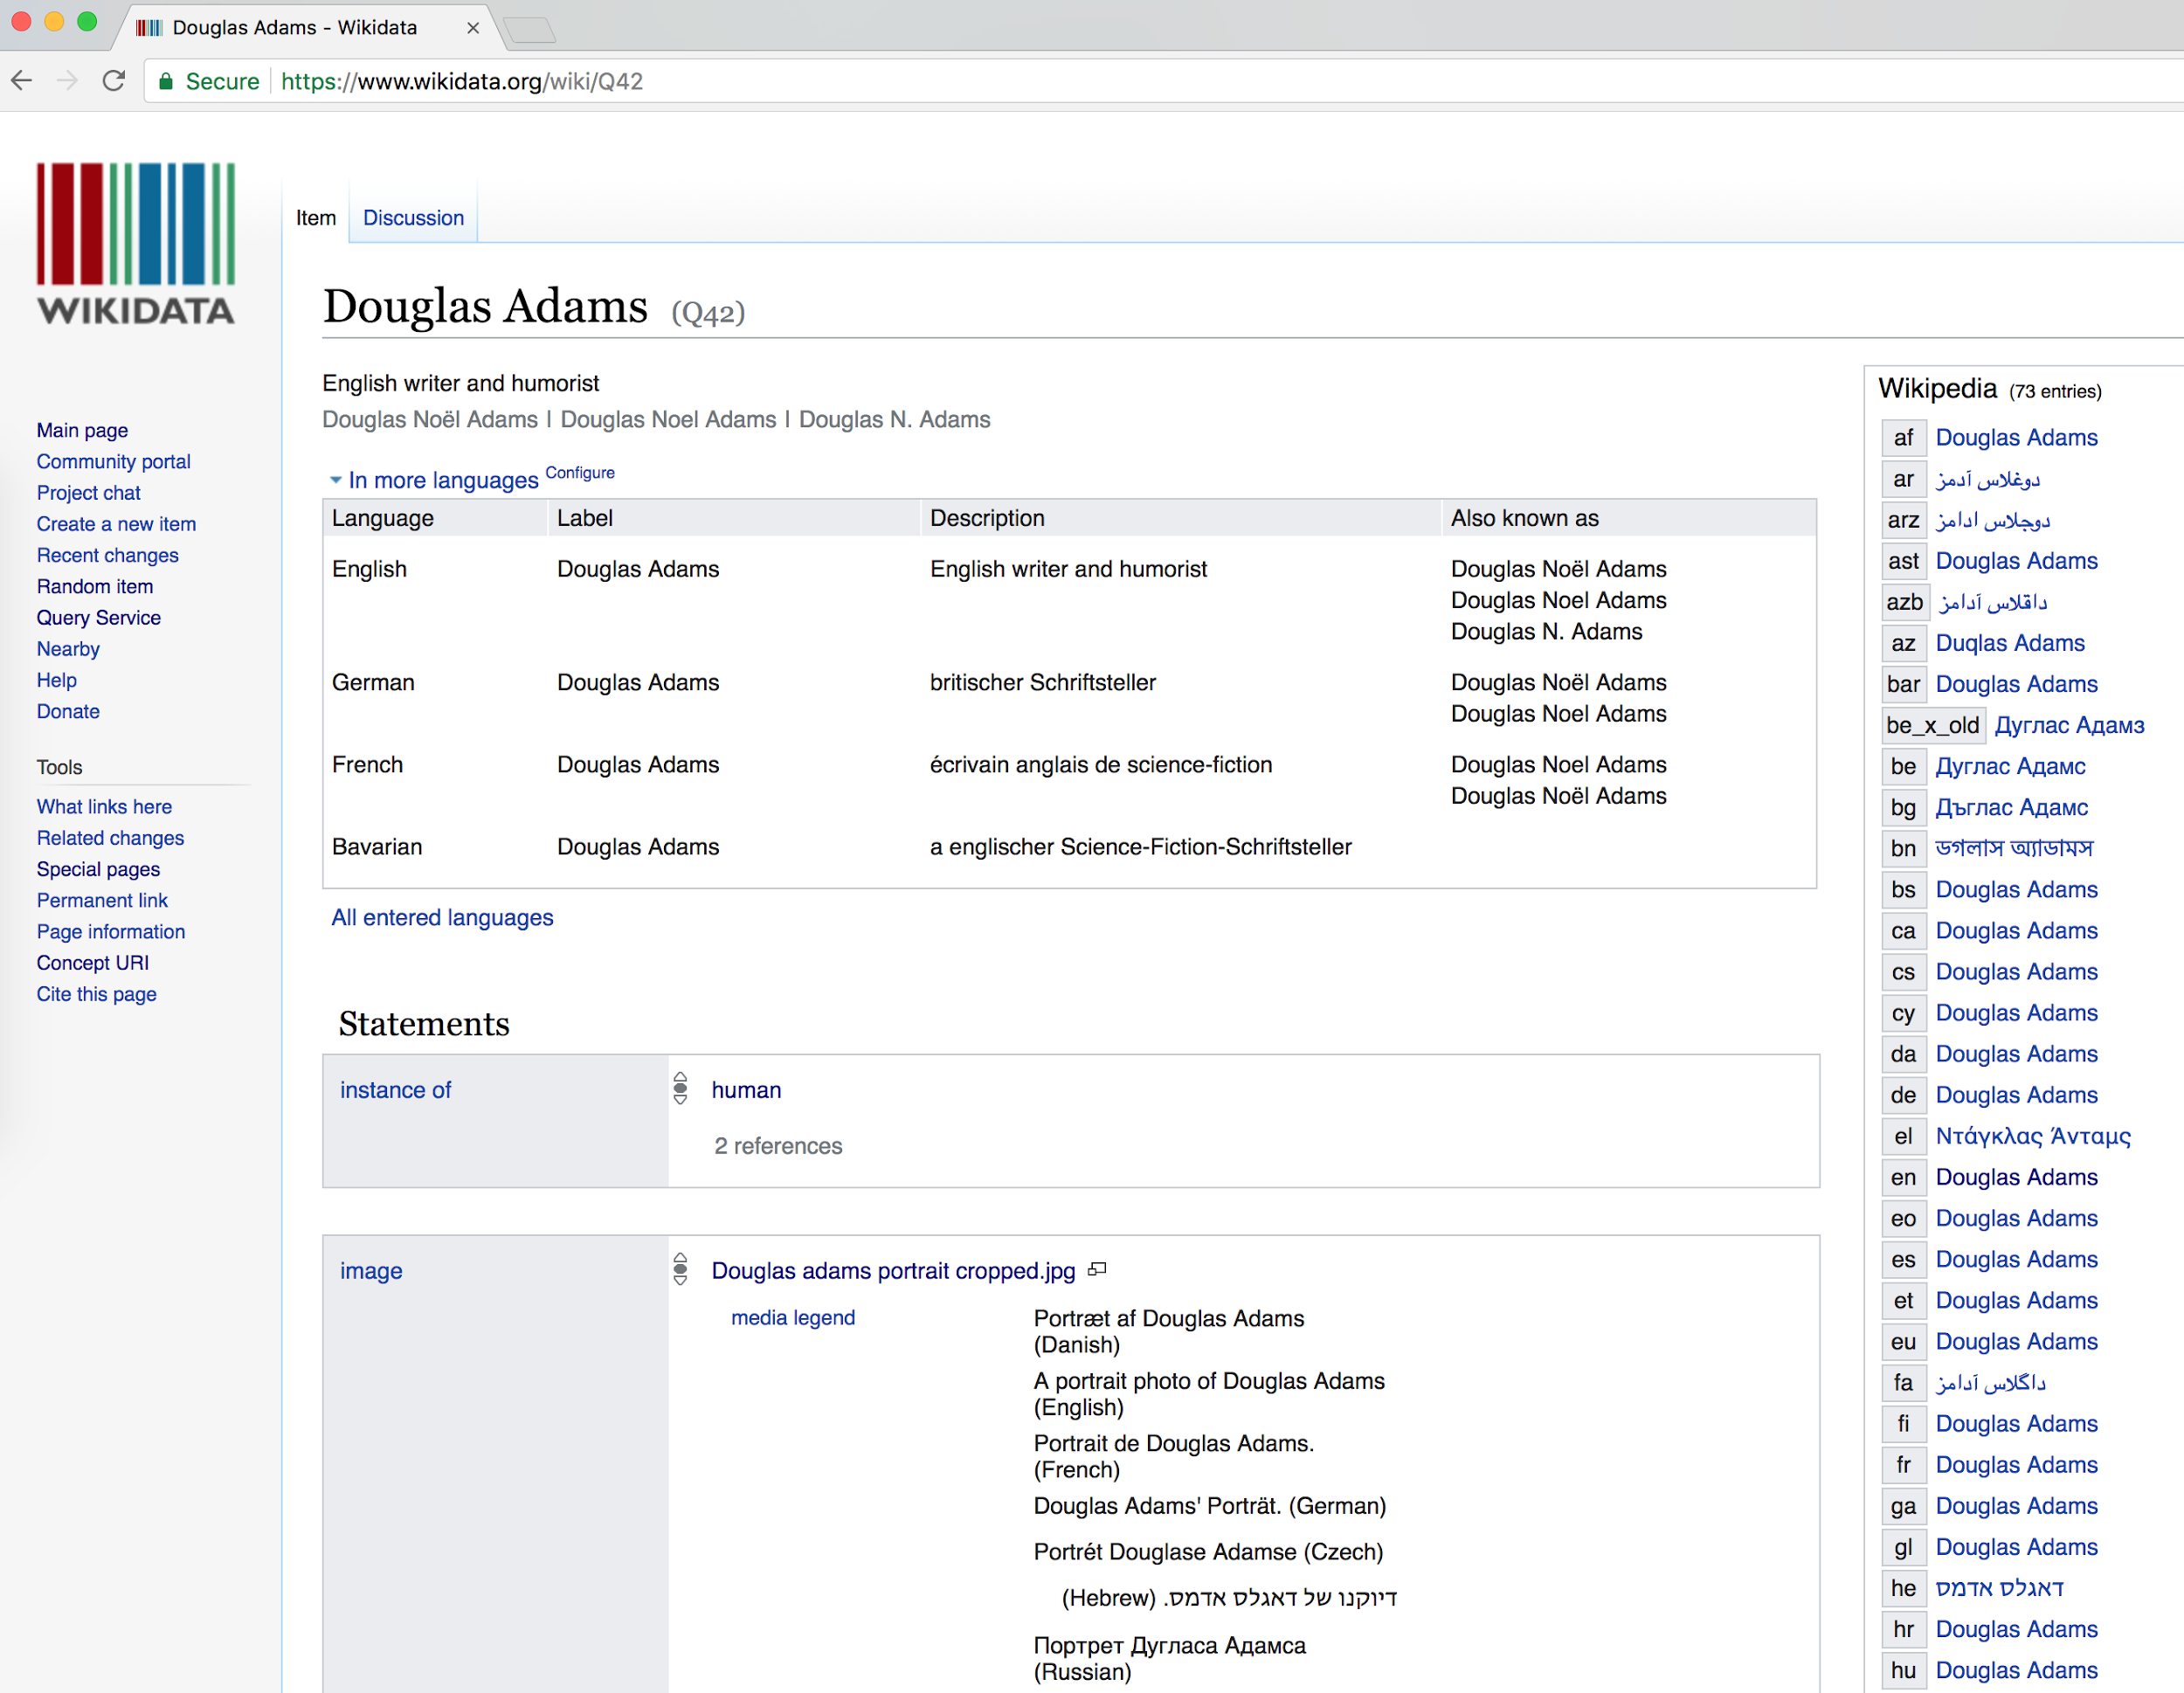This screenshot has width=2184, height=1693.
Task: Open the instance of property
Action: pyautogui.click(x=395, y=1090)
